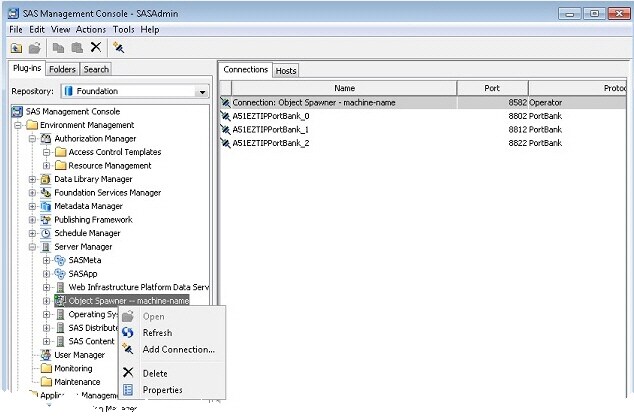Select the A51EZTIPPortBank_1 row
The image size is (634, 419).
click(x=423, y=129)
